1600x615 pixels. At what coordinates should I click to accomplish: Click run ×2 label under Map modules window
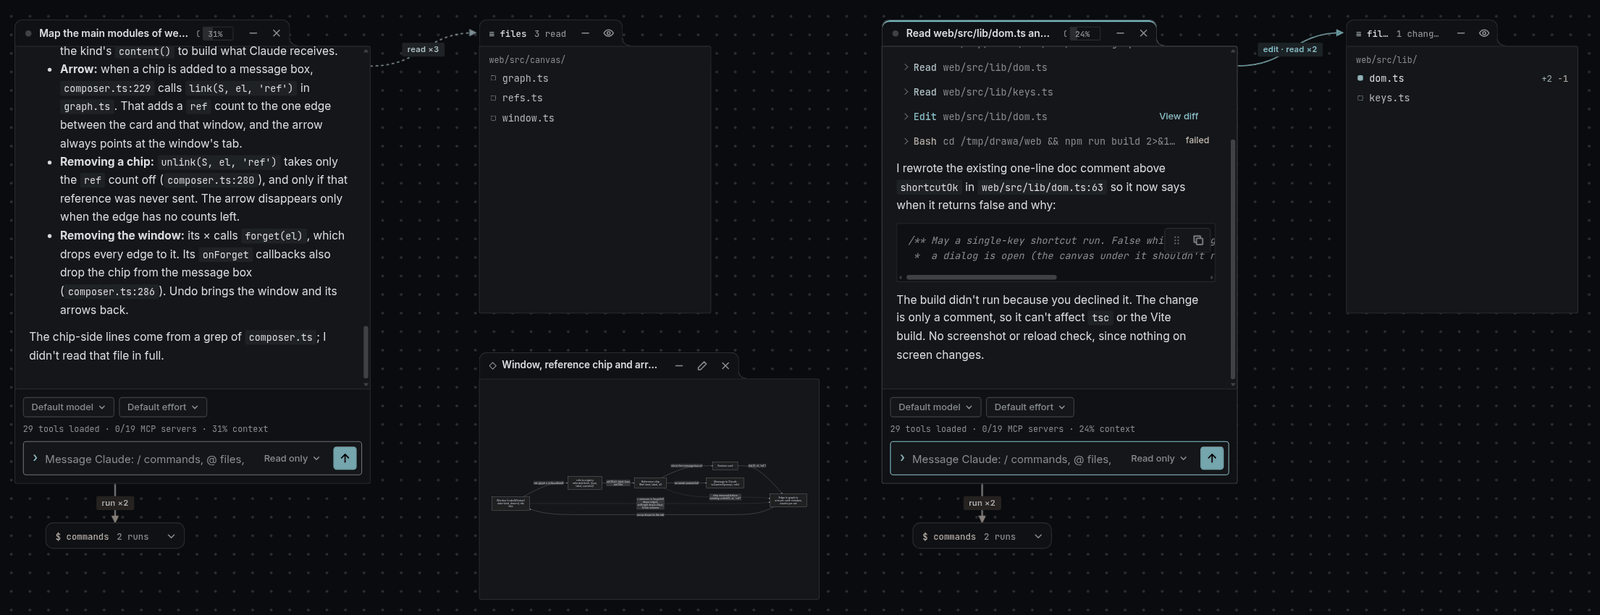(x=115, y=503)
